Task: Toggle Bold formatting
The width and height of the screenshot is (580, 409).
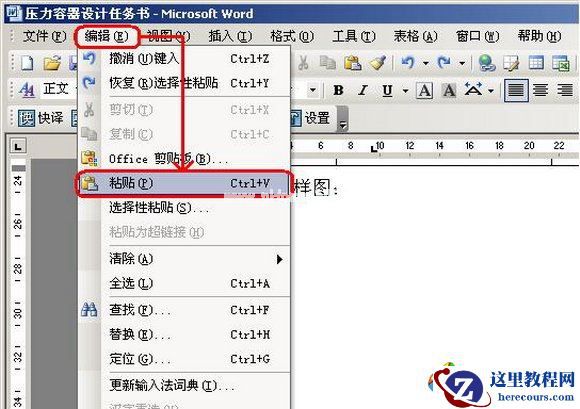Action: click(338, 90)
